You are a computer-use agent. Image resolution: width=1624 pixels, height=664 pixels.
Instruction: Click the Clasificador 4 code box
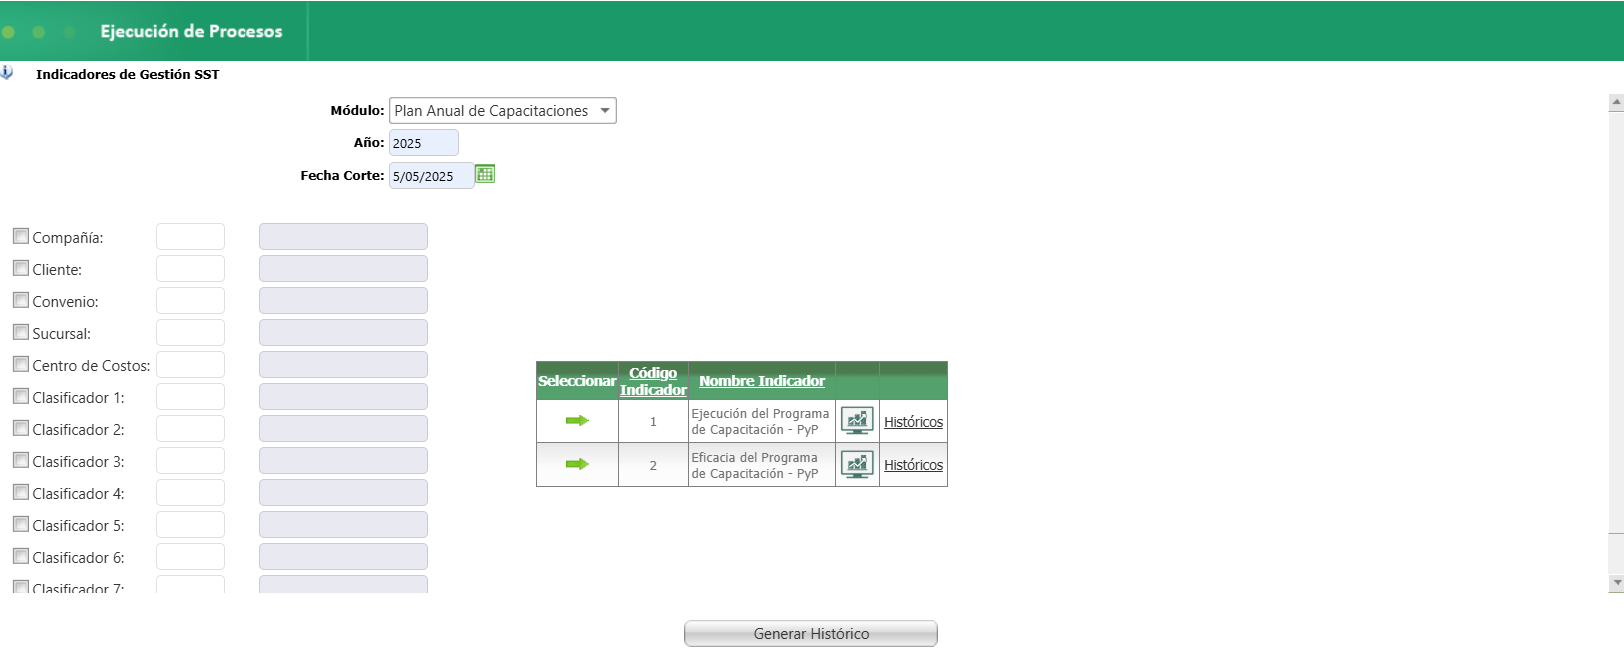coord(190,492)
